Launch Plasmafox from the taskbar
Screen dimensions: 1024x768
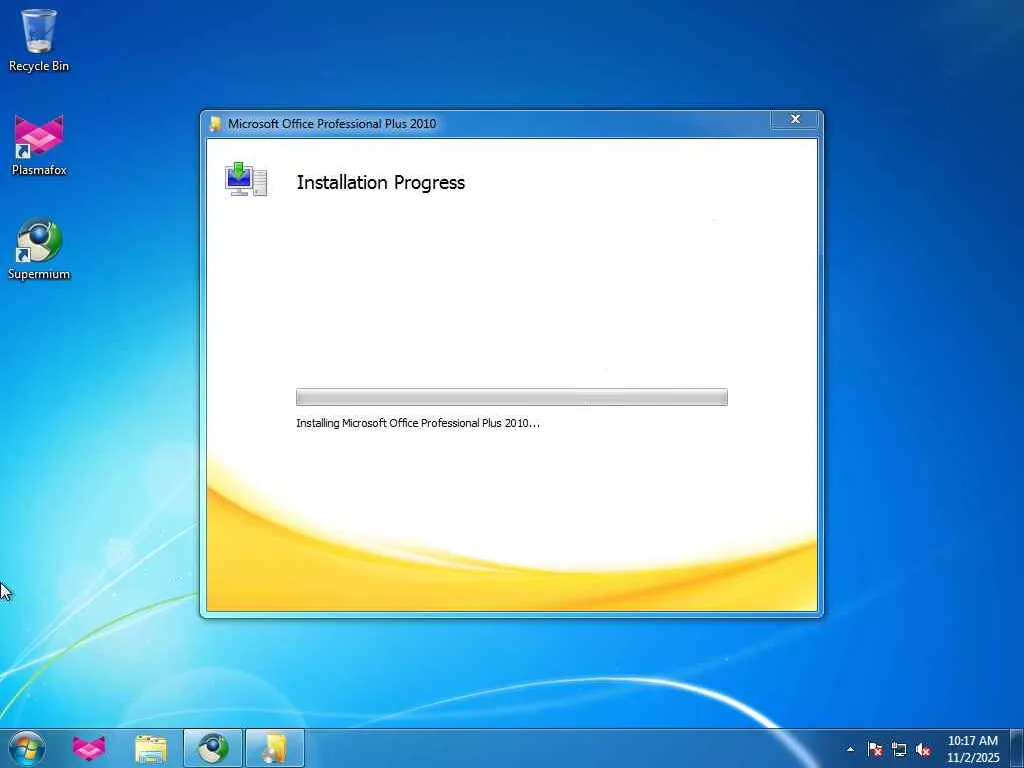pos(89,748)
